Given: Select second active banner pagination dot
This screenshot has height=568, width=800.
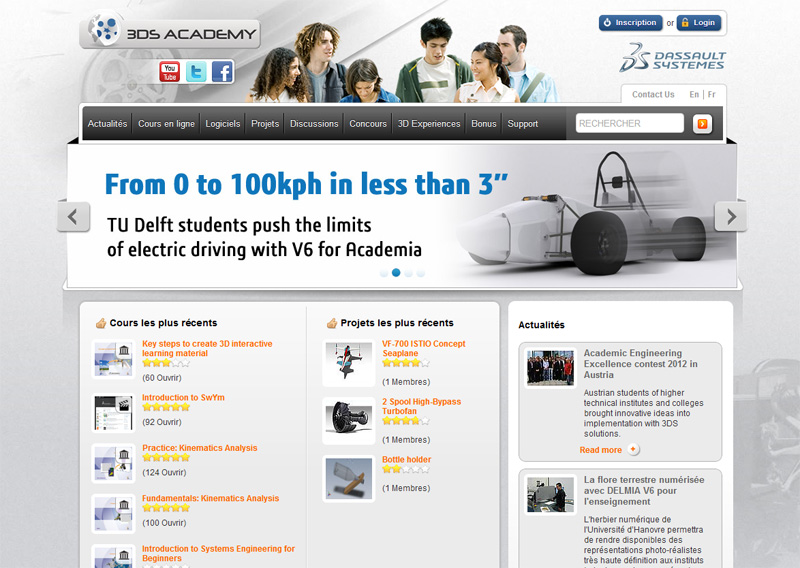Looking at the screenshot, I should point(396,273).
